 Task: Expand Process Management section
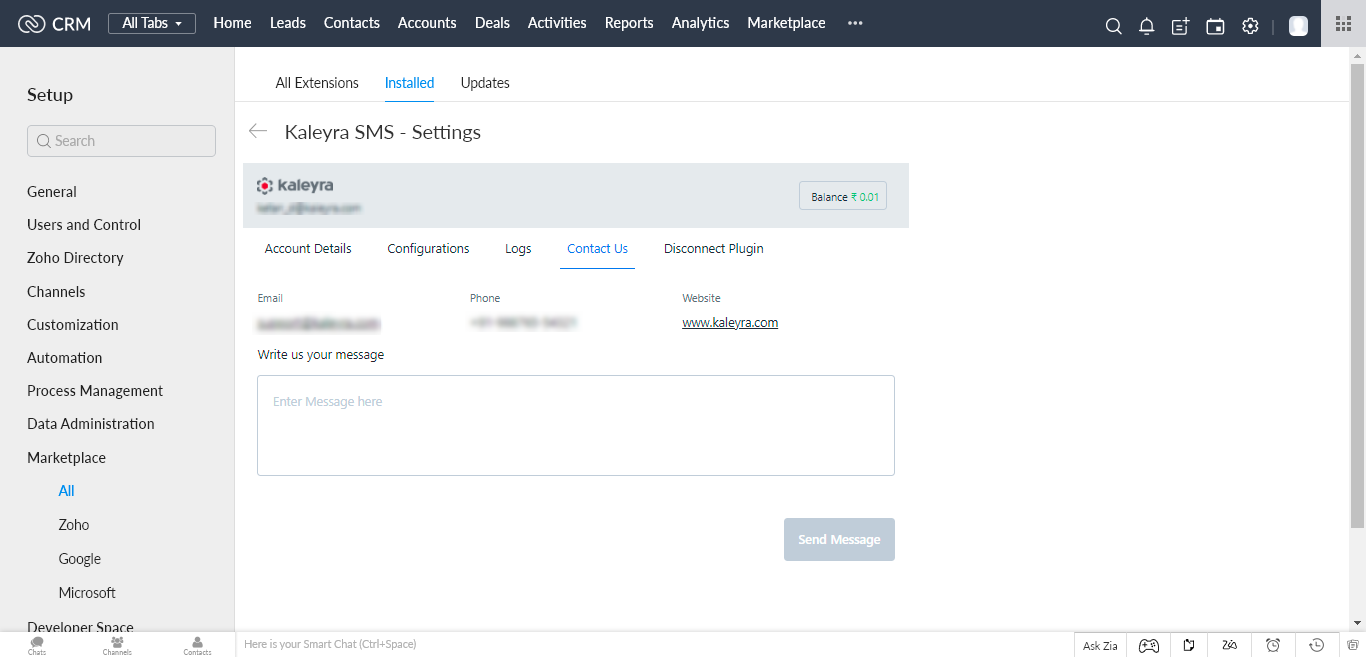tap(95, 390)
